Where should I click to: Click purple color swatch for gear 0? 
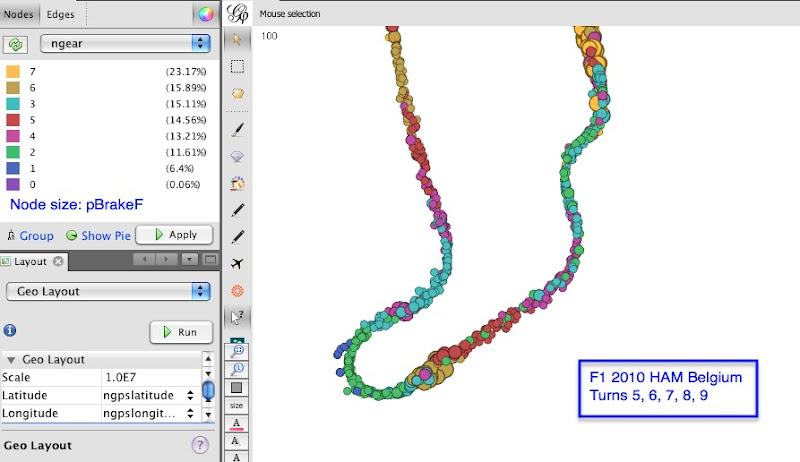13,185
